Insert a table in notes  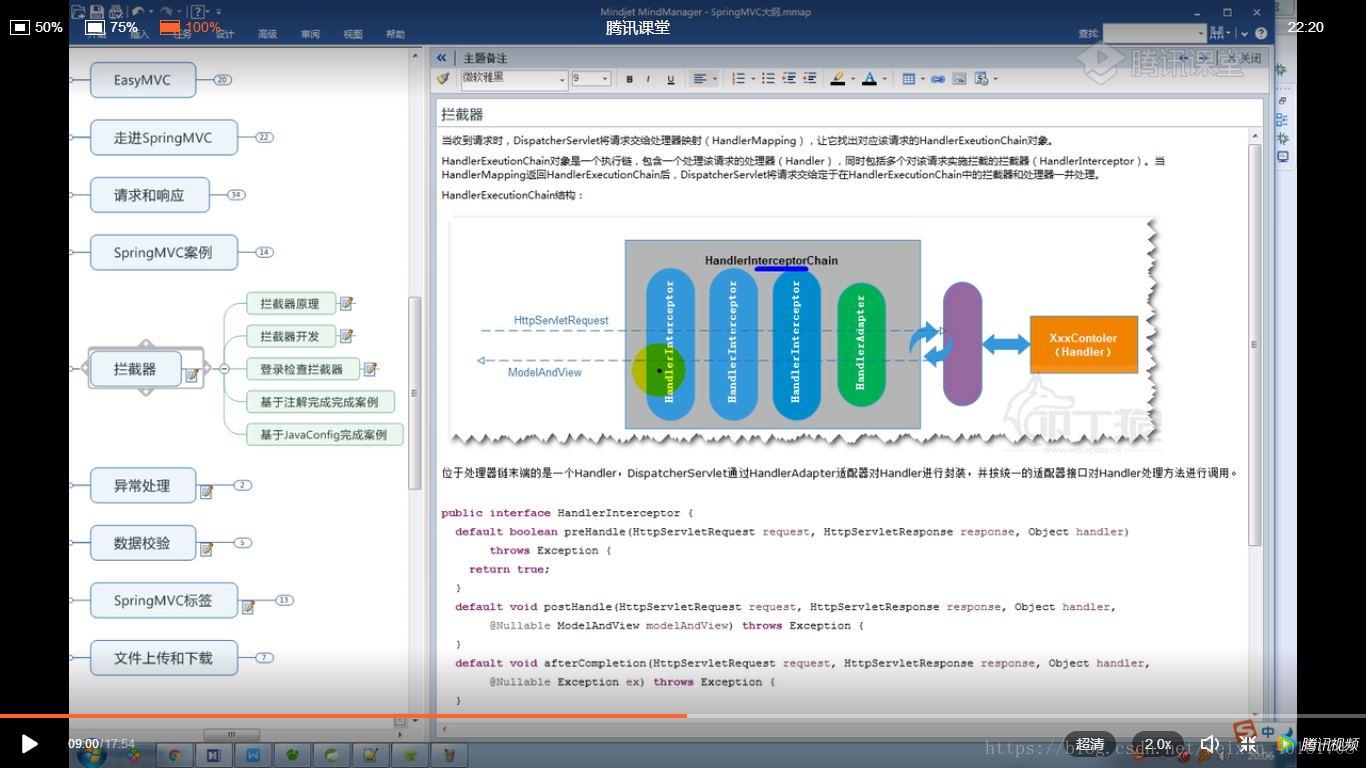pyautogui.click(x=908, y=78)
